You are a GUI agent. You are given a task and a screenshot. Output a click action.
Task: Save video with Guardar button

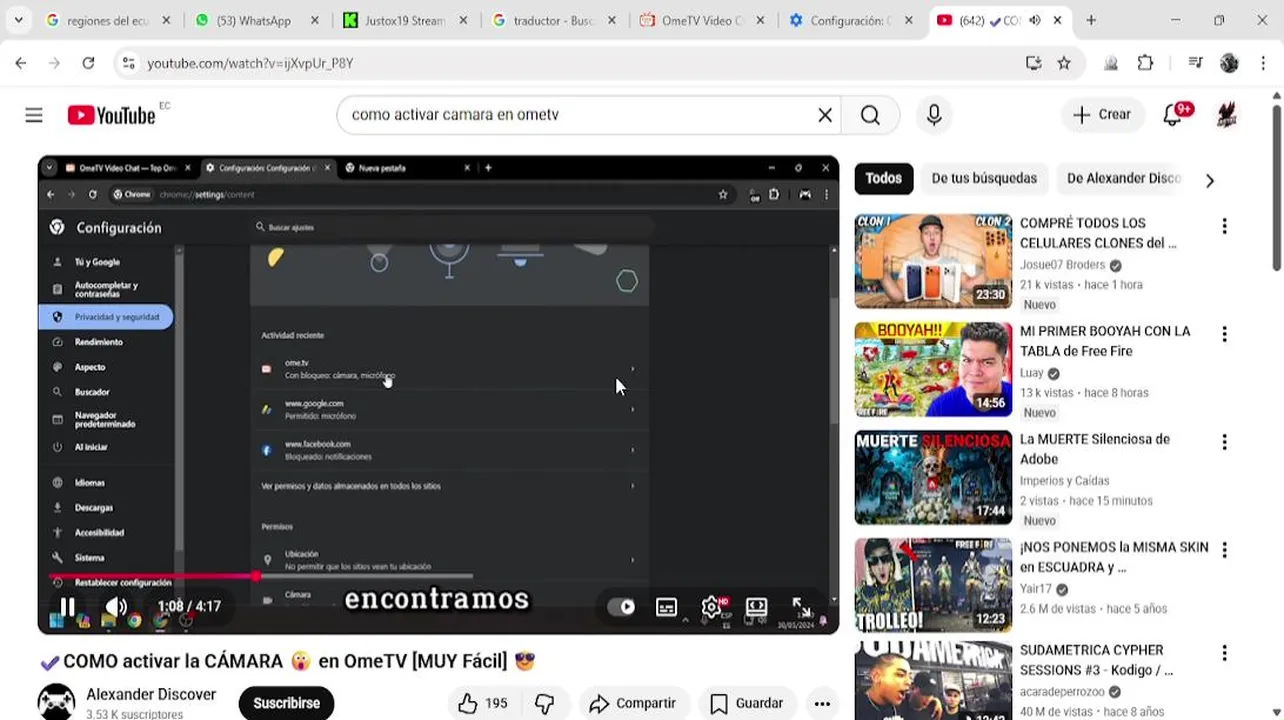pos(747,703)
